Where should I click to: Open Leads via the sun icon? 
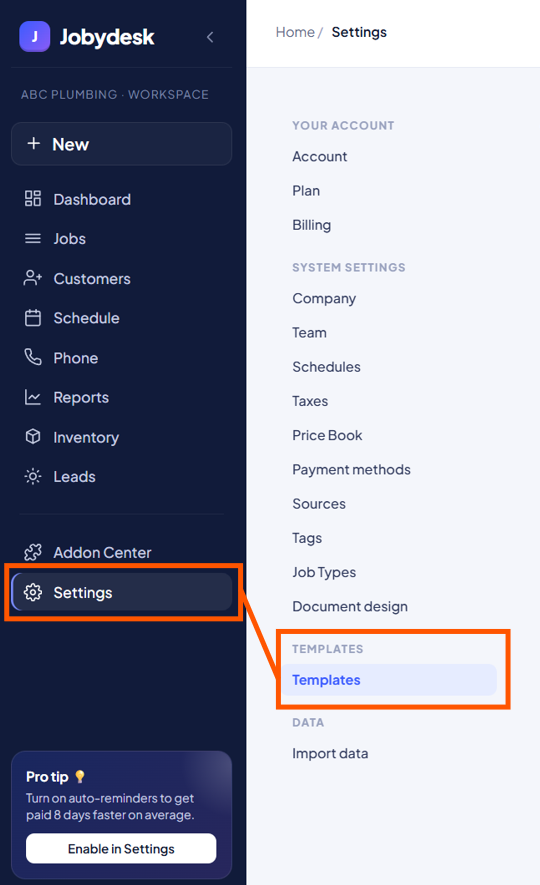click(33, 476)
